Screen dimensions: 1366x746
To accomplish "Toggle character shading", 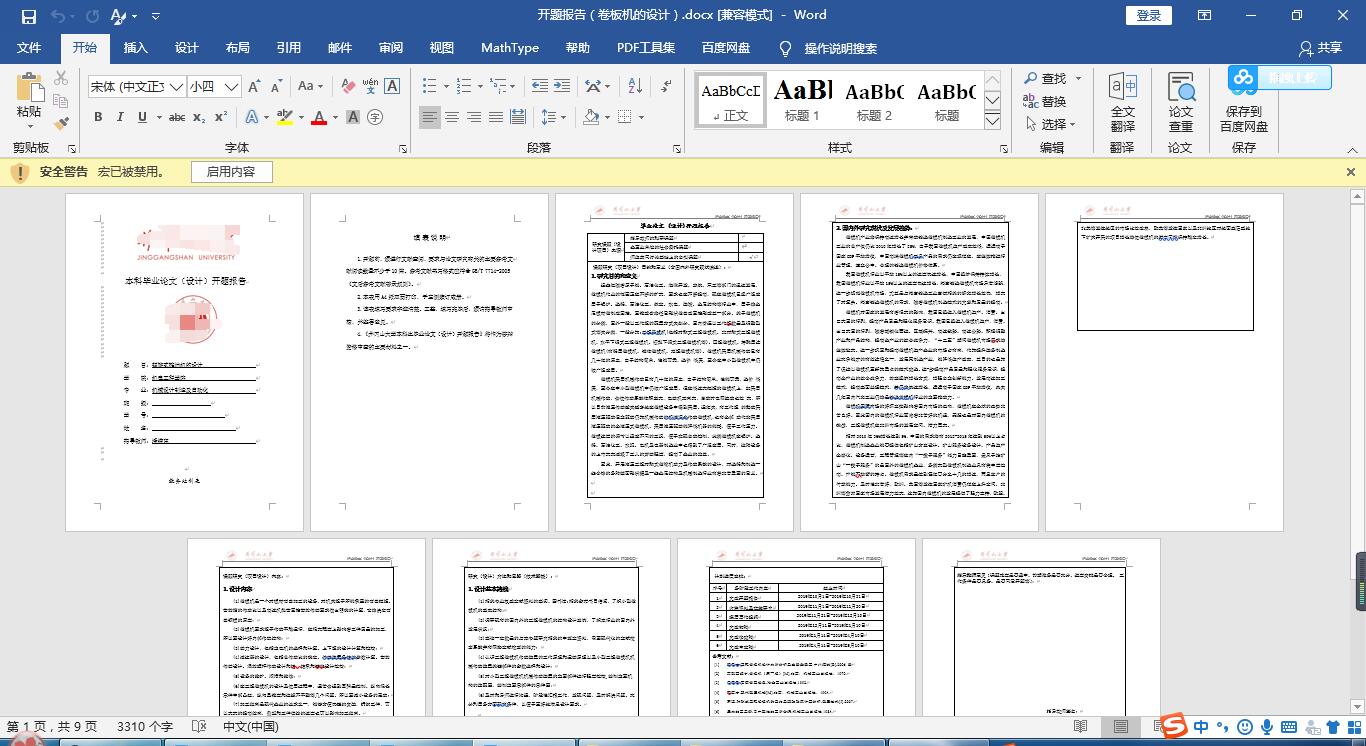I will tap(352, 117).
